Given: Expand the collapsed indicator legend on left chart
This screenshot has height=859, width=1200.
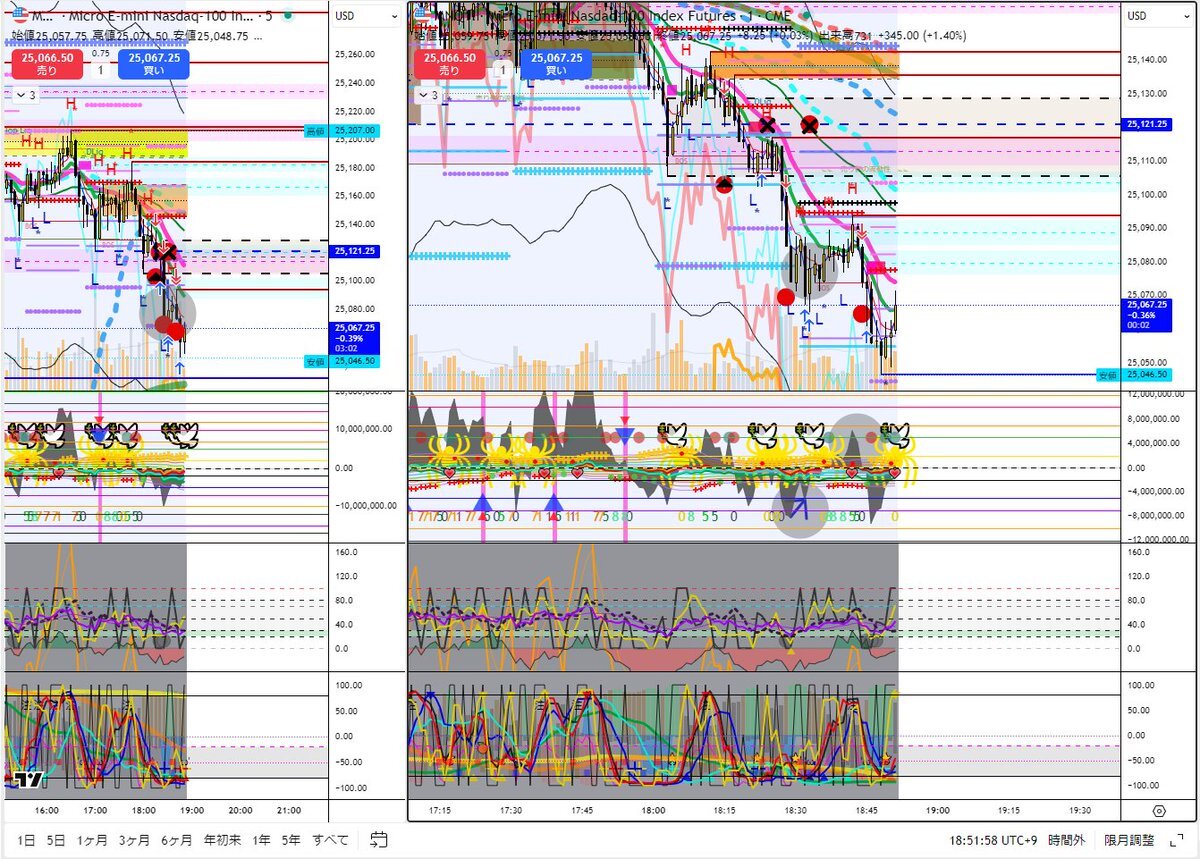Looking at the screenshot, I should click(x=25, y=95).
